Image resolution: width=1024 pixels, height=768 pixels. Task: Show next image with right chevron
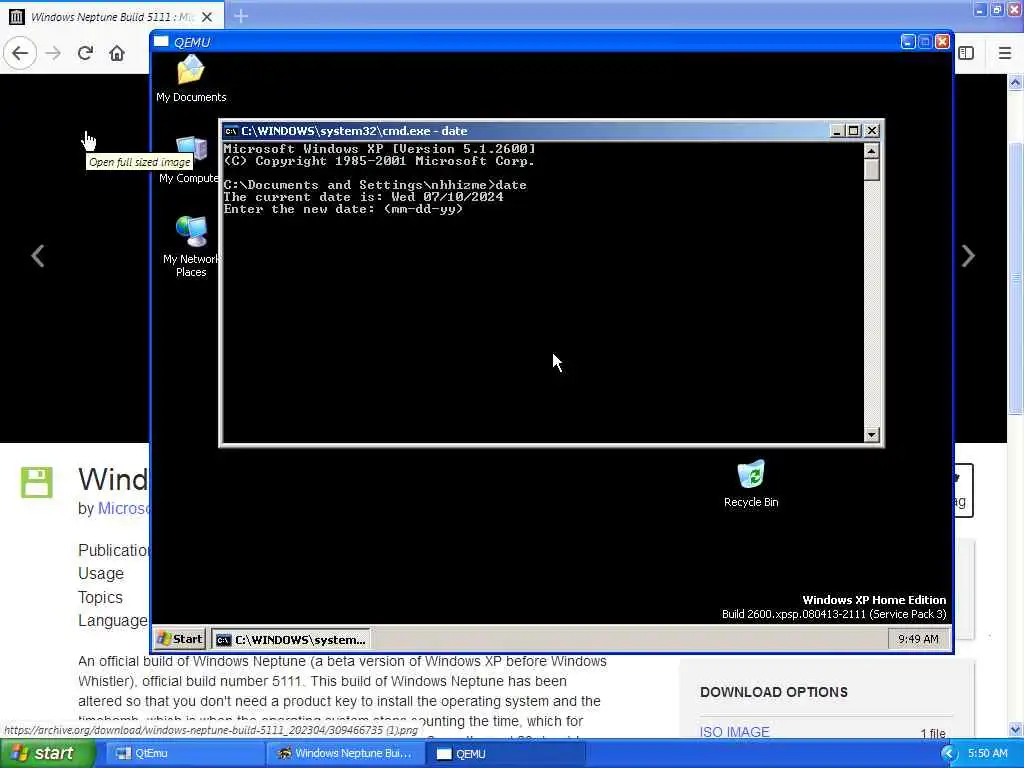(x=968, y=255)
